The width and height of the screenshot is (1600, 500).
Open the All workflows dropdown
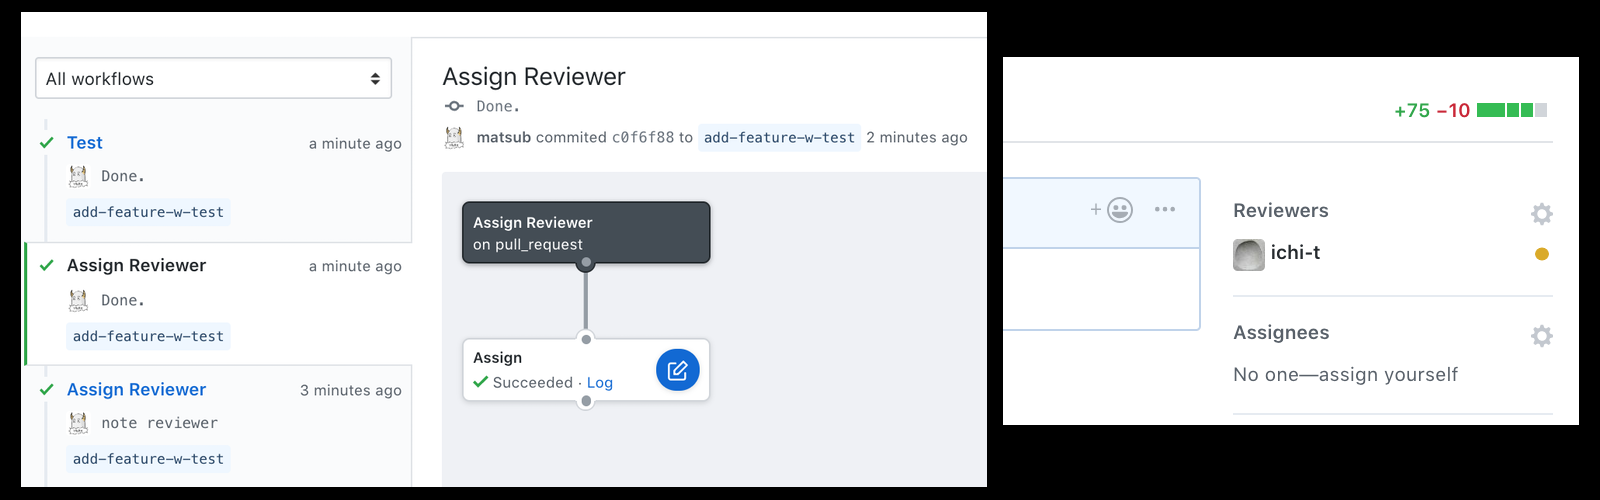point(213,78)
